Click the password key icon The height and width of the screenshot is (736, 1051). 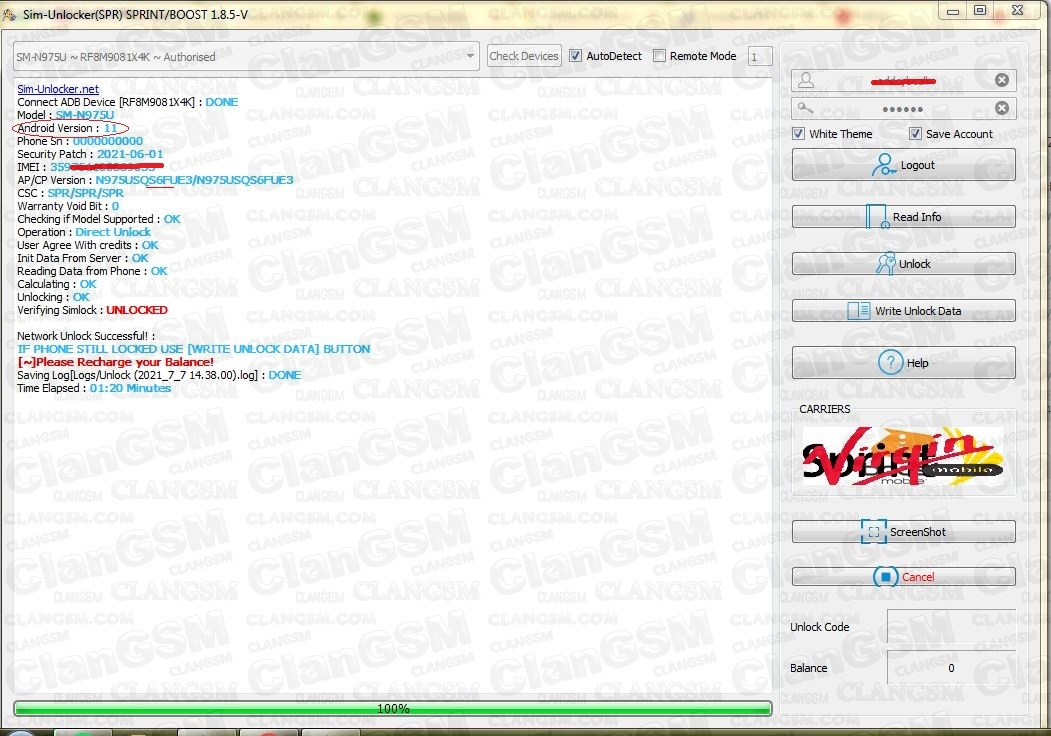tap(806, 108)
